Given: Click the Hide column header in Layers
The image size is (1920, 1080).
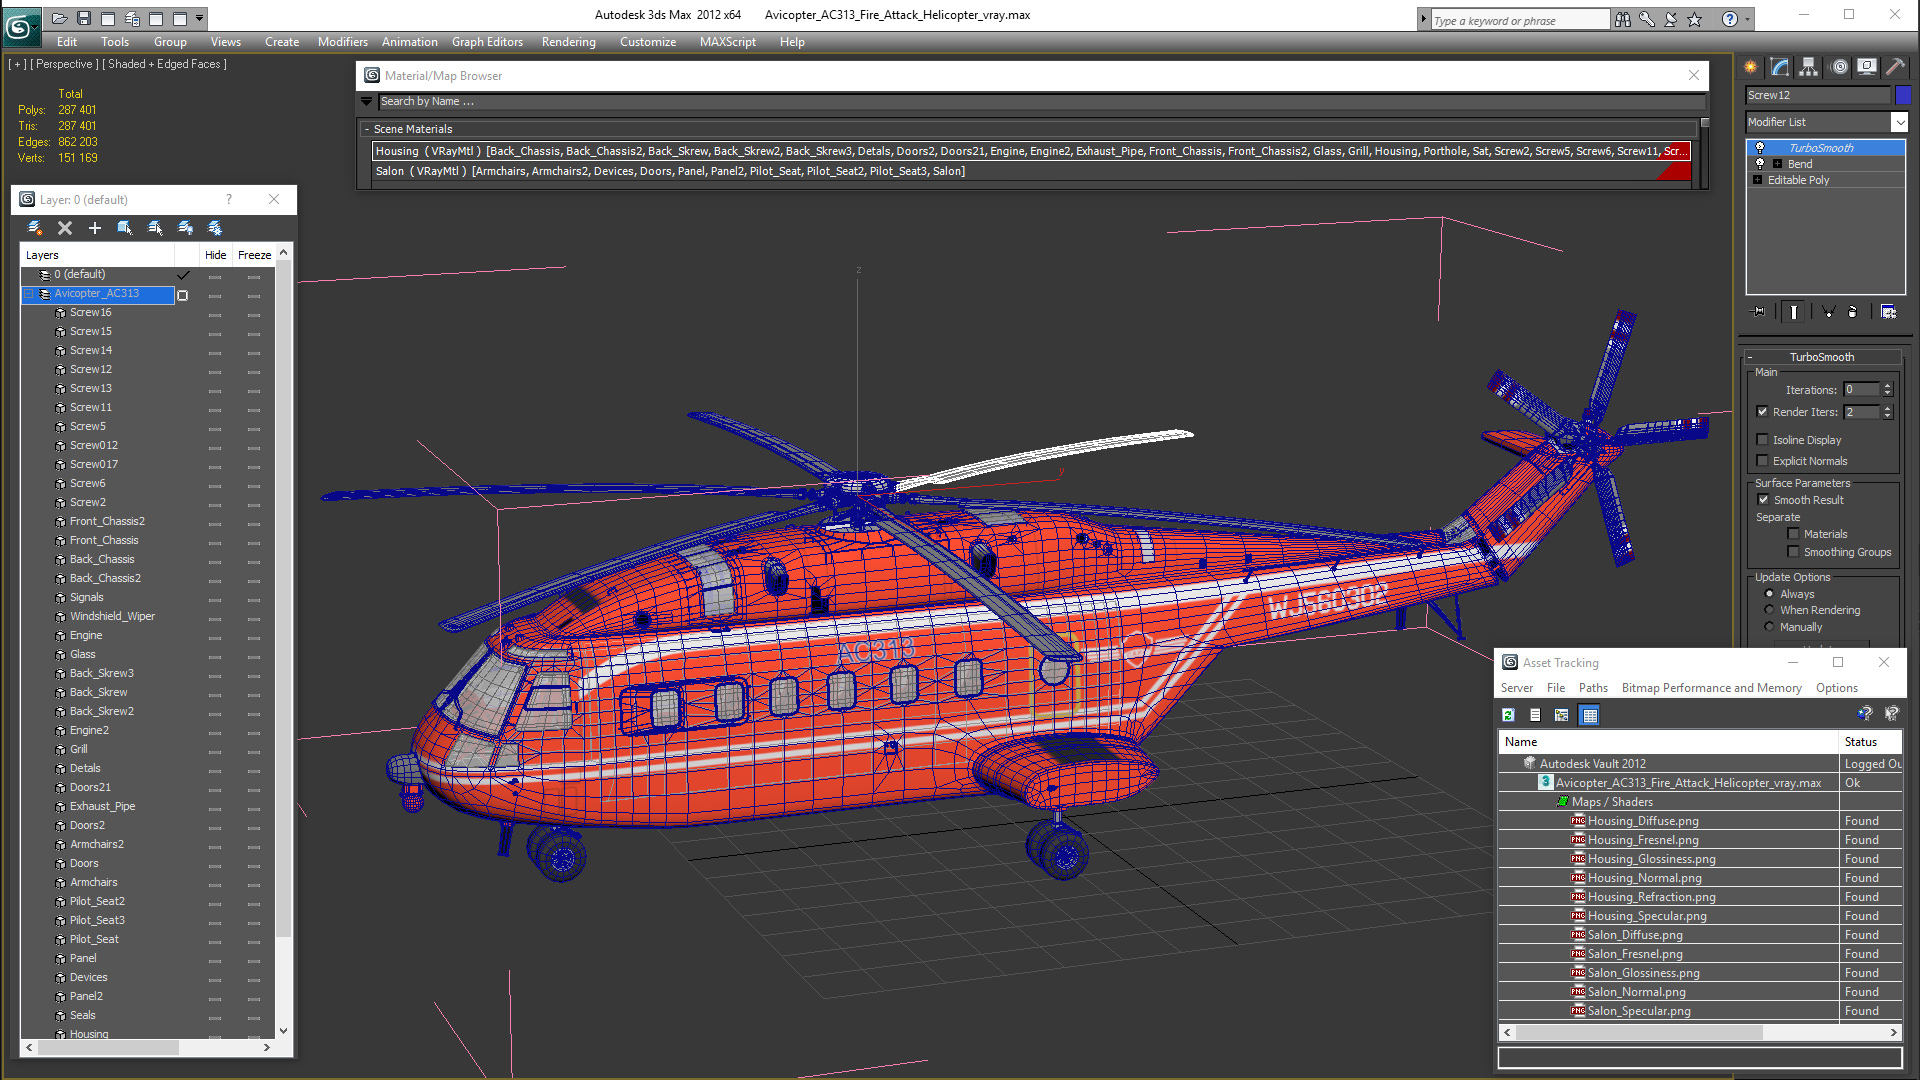Looking at the screenshot, I should [x=215, y=255].
